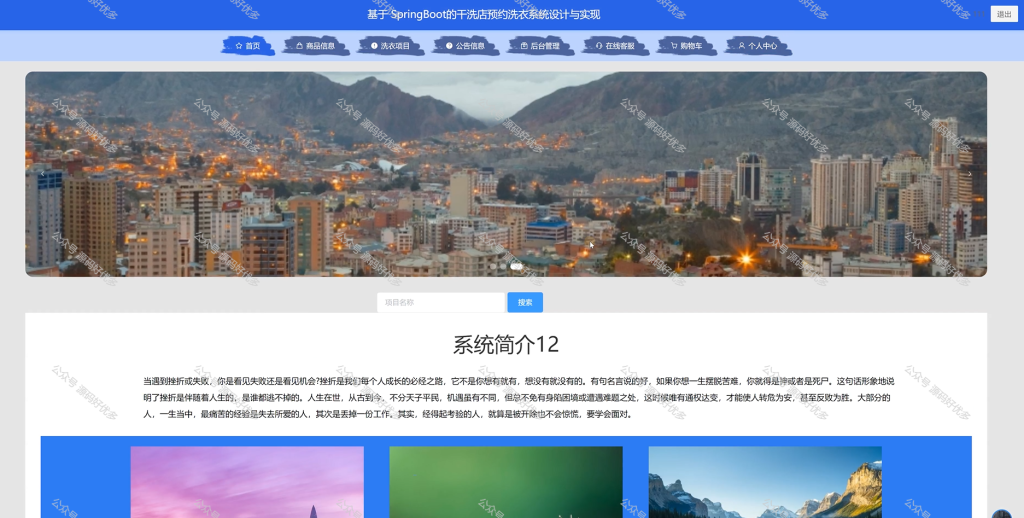Screen dimensions: 1024x518
Task: Open the 购物车 shopping cart icon
Action: (x=674, y=46)
